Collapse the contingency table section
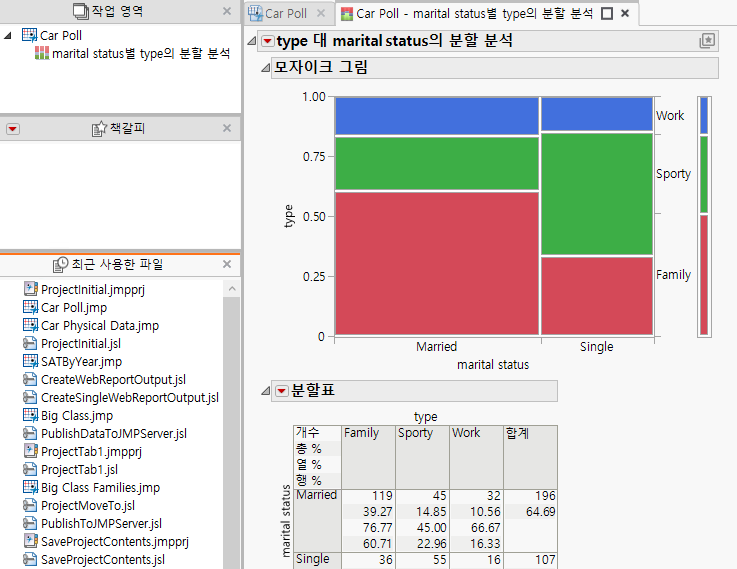 pyautogui.click(x=266, y=391)
